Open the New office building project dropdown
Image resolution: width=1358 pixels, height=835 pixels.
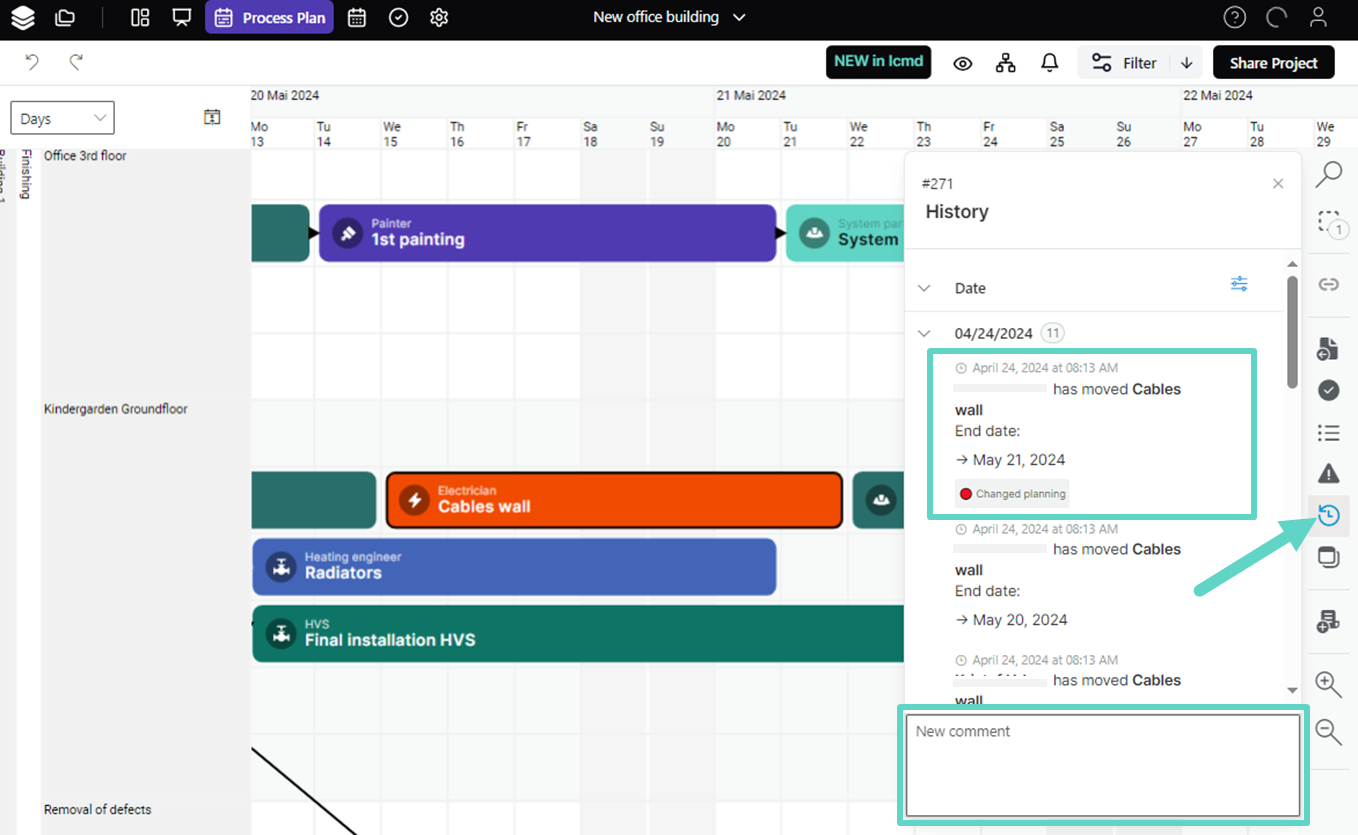669,17
